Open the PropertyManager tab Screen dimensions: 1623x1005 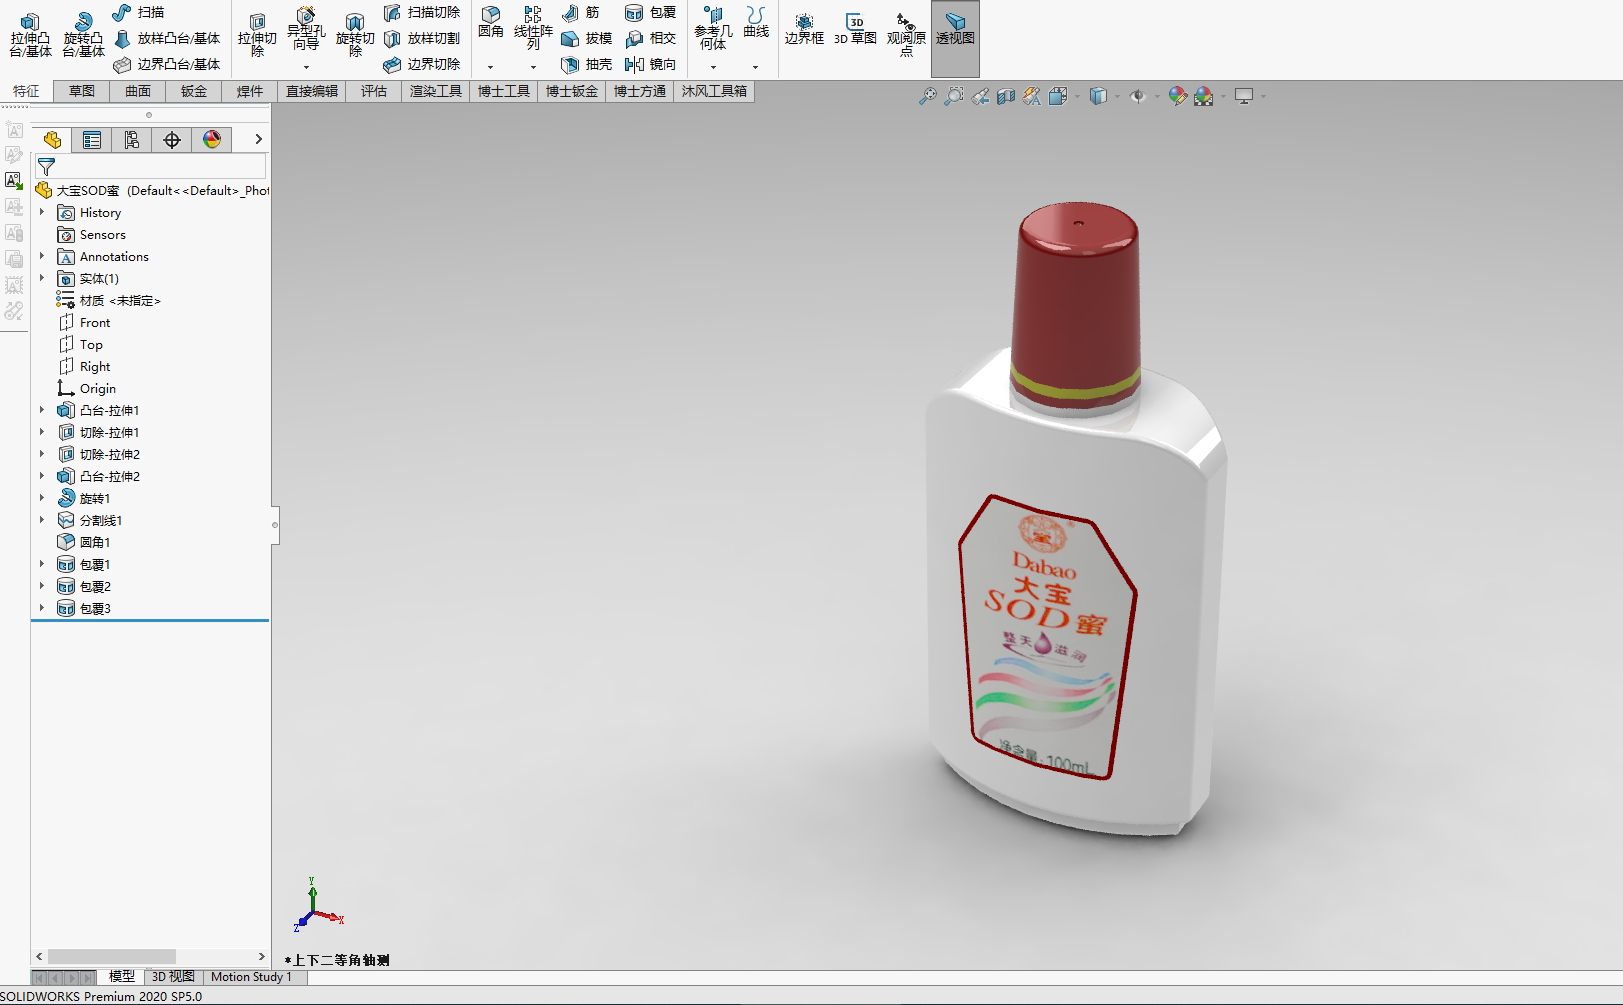coord(92,140)
